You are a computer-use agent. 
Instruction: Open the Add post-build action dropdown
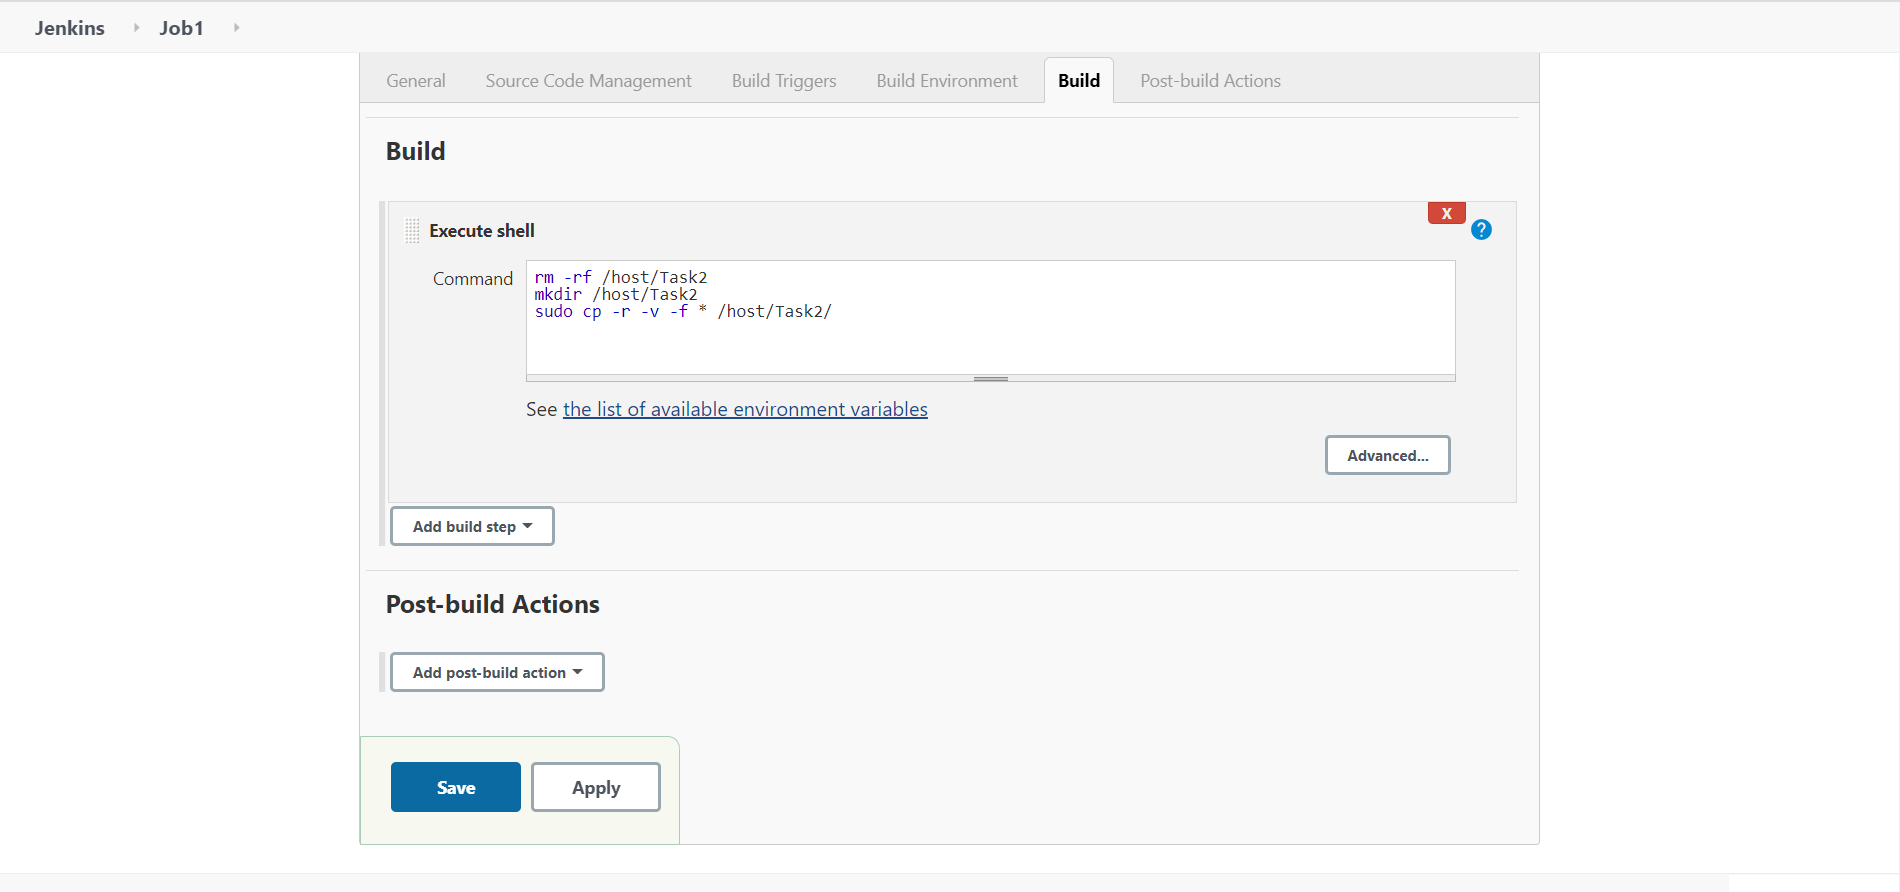click(x=497, y=672)
